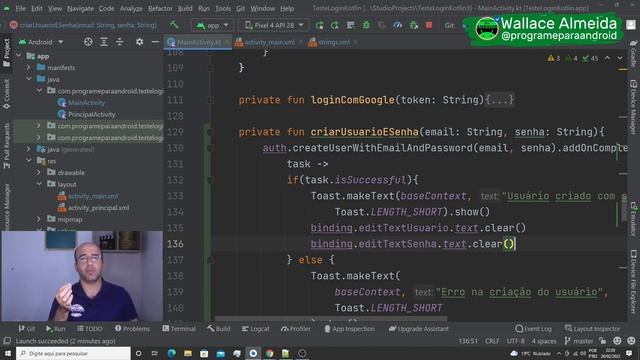Screen dimensions: 640x360
Task: Click the Apply Code Changes icon
Action: tap(350, 25)
